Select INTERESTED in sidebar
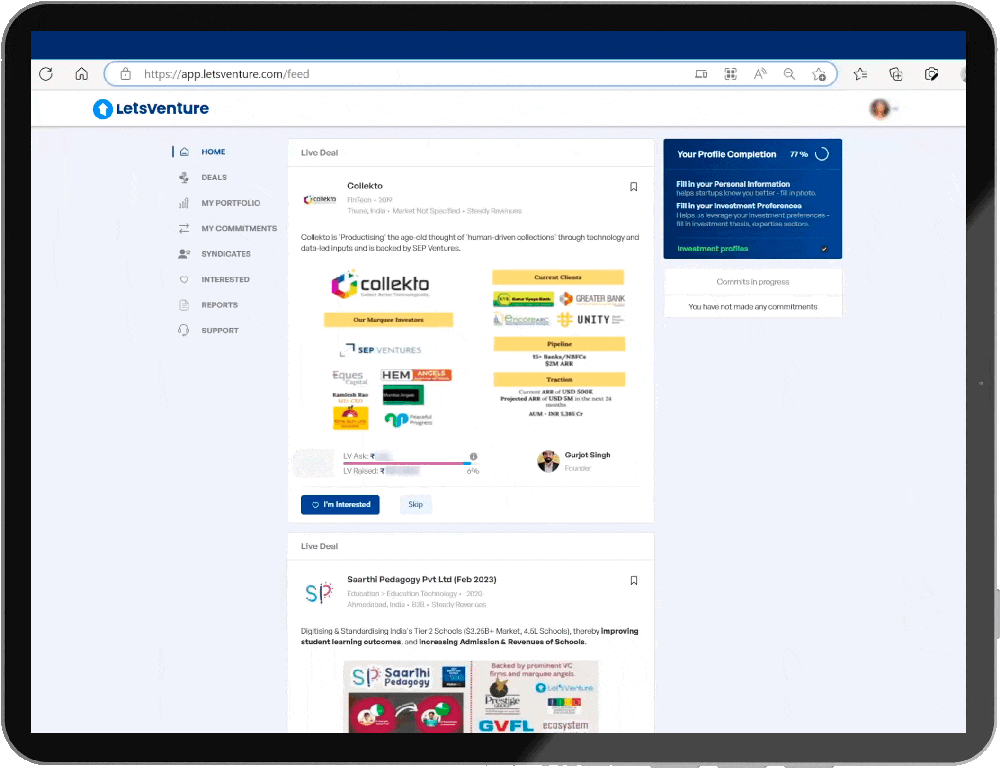The height and width of the screenshot is (768, 1000). (225, 279)
